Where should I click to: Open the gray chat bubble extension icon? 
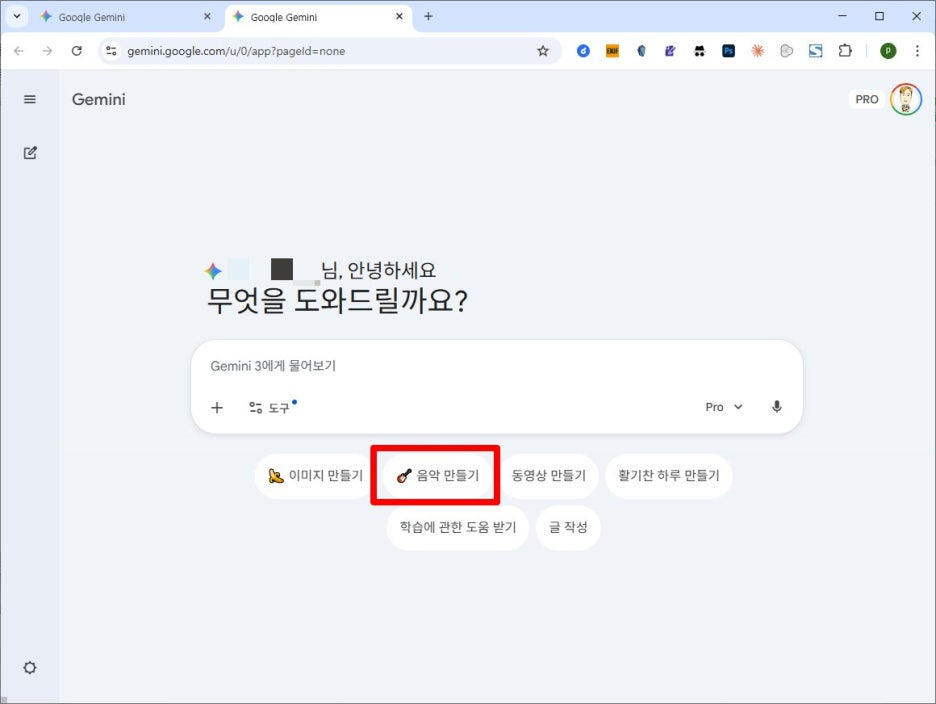click(x=787, y=51)
